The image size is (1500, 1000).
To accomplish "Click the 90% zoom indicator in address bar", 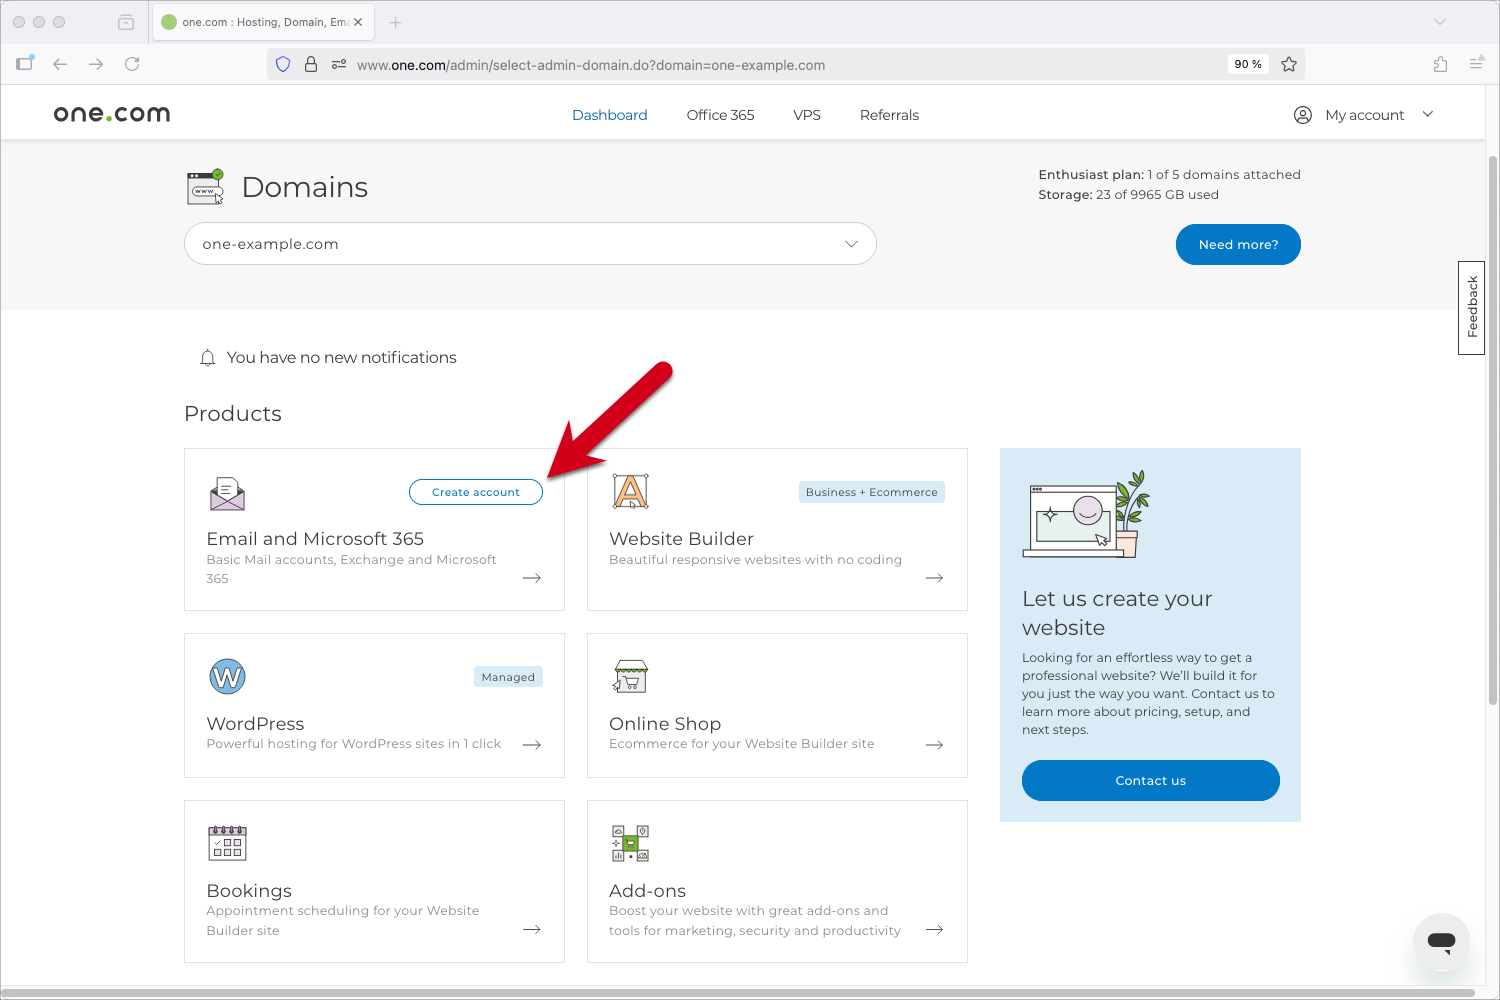I will coord(1247,64).
